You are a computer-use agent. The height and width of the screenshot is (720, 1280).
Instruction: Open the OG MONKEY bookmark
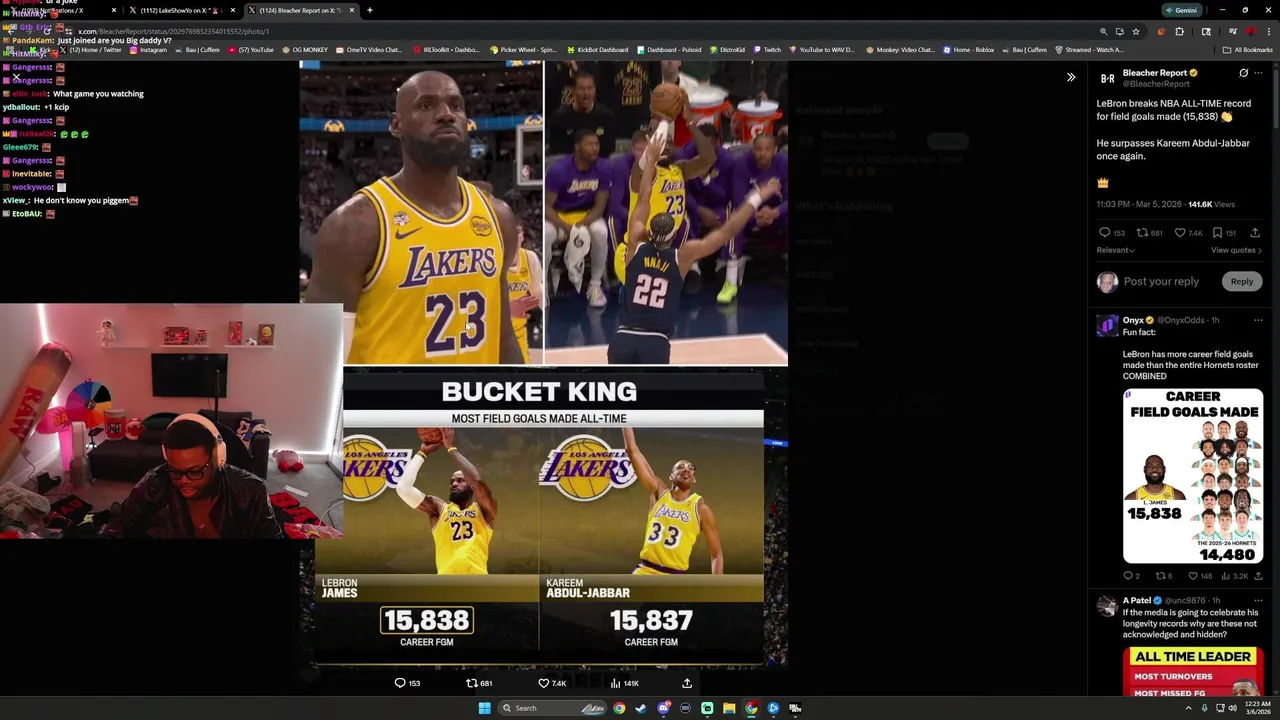tap(305, 49)
